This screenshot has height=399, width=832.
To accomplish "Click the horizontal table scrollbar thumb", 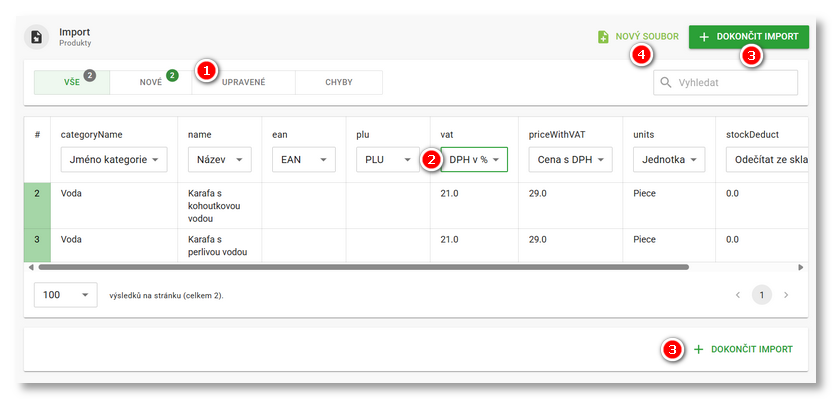I will click(363, 267).
